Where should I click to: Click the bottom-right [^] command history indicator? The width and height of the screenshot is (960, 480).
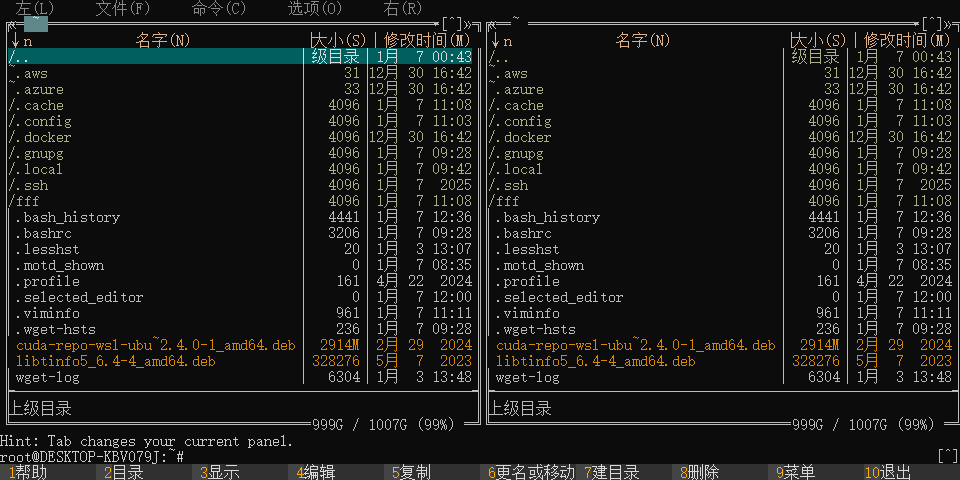pyautogui.click(x=948, y=456)
